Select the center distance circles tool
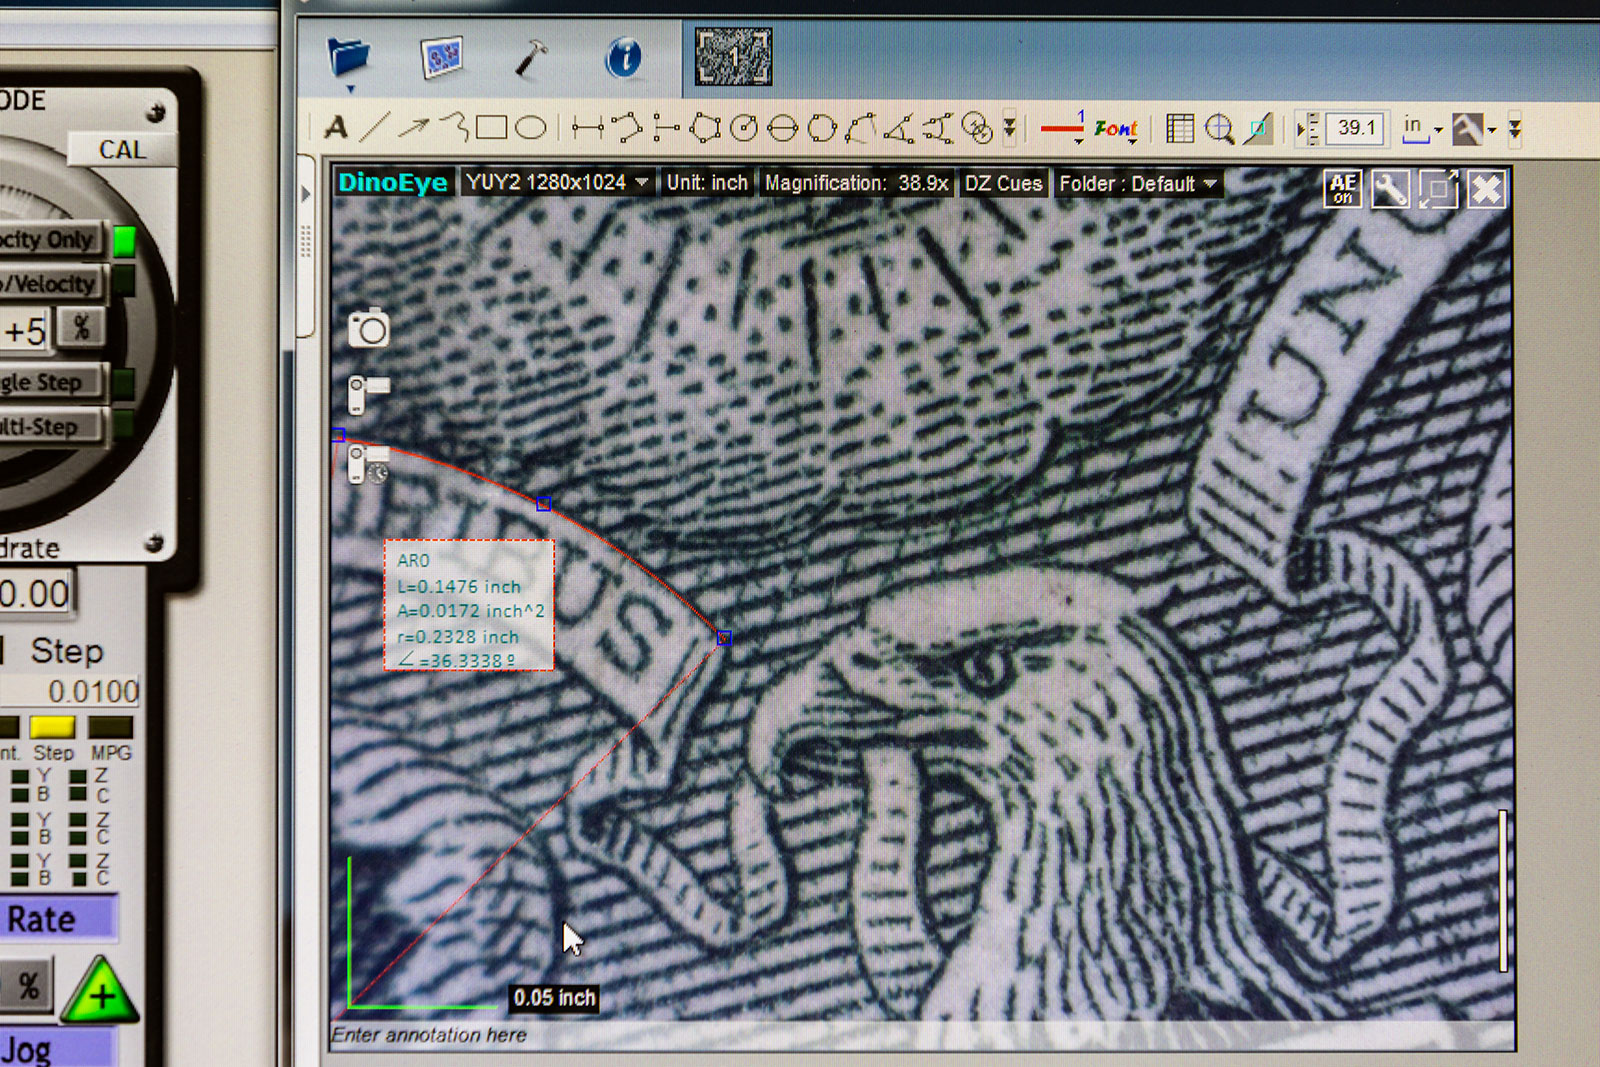1600x1067 pixels. click(x=977, y=128)
